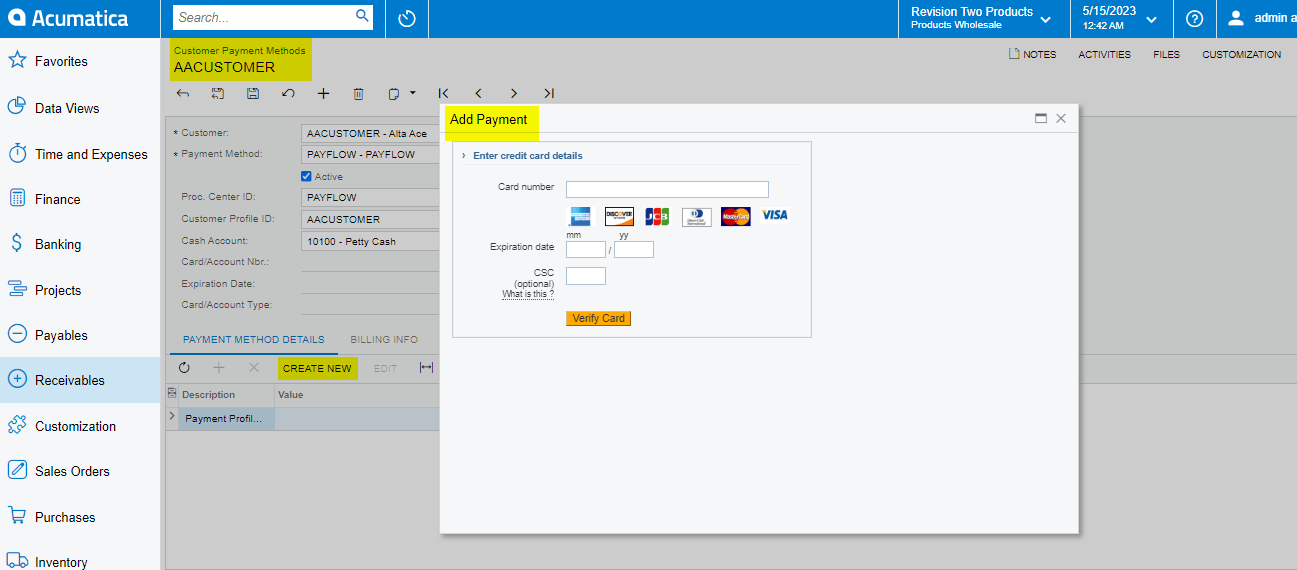
Task: Add new record with plus icon
Action: [x=323, y=93]
